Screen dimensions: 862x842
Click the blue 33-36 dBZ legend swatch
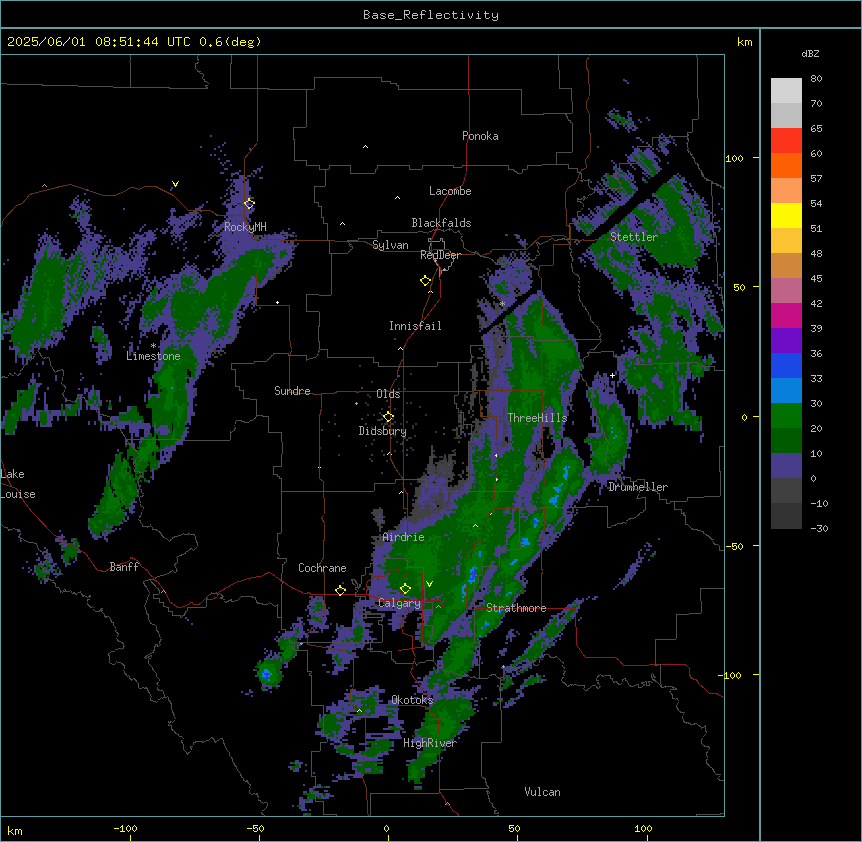[786, 365]
